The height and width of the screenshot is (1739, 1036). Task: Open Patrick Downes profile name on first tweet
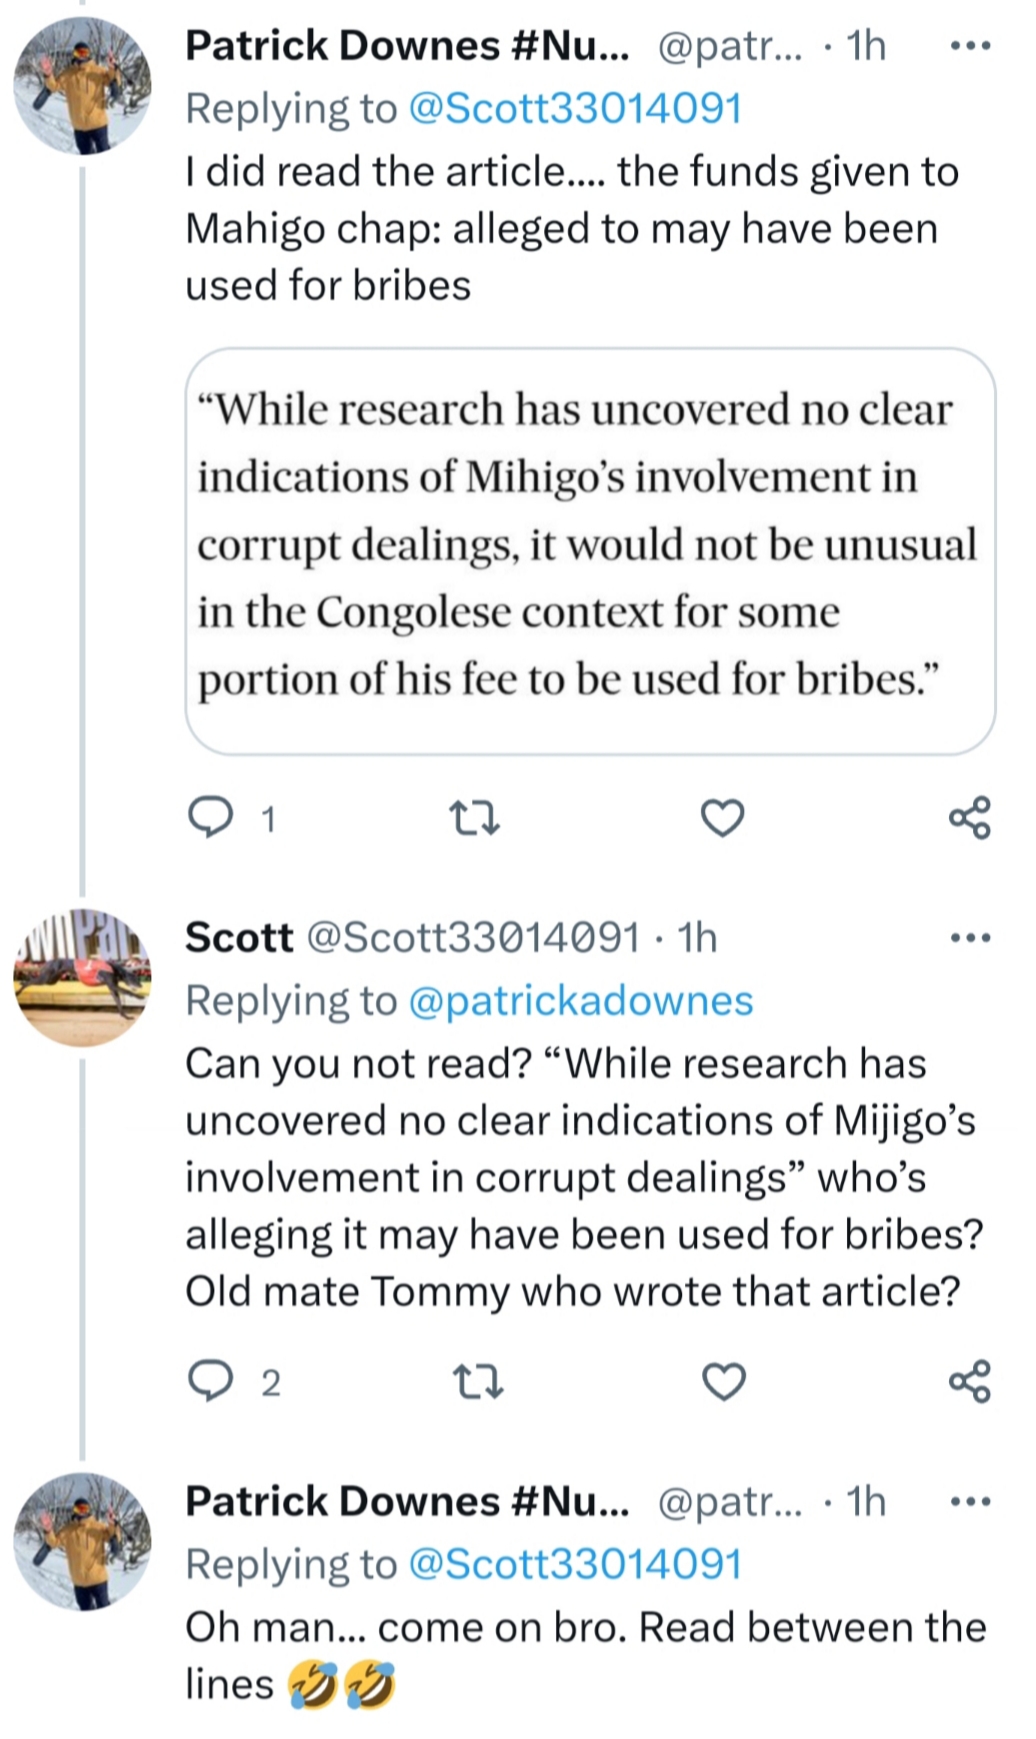click(x=406, y=46)
